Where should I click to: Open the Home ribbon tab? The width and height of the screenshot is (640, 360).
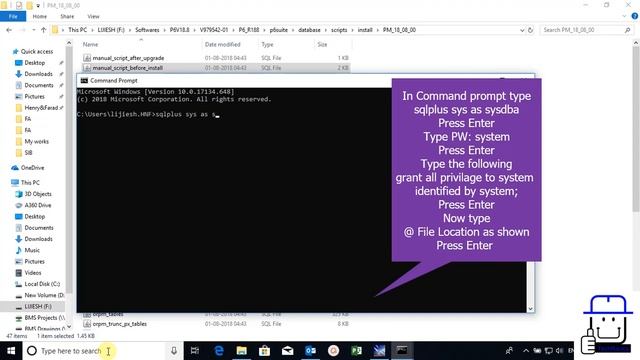pyautogui.click(x=40, y=16)
